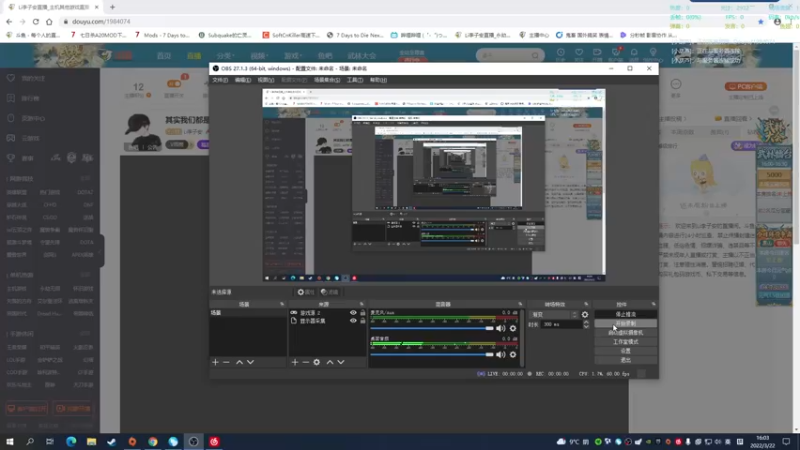The height and width of the screenshot is (450, 800).
Task: Move the selected source down
Action: coord(341,362)
